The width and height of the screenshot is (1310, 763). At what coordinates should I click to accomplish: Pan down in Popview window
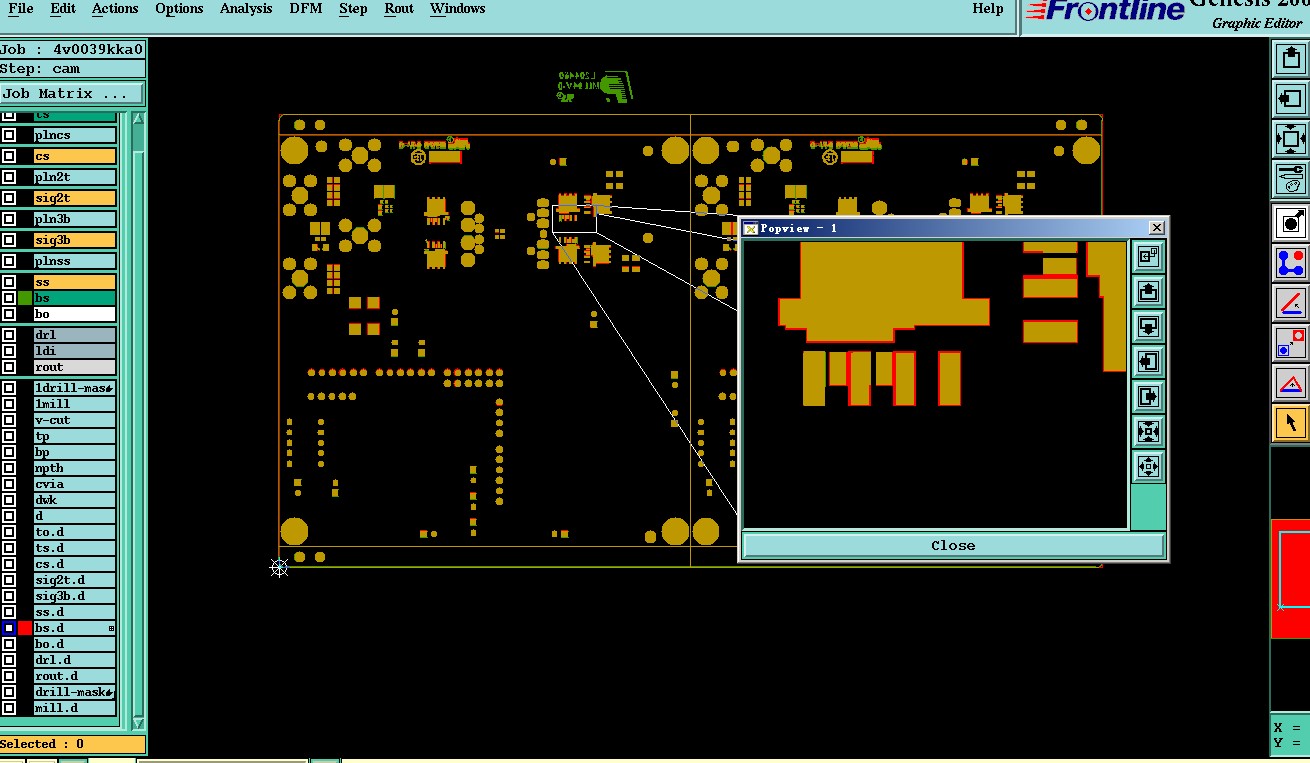coord(1148,327)
